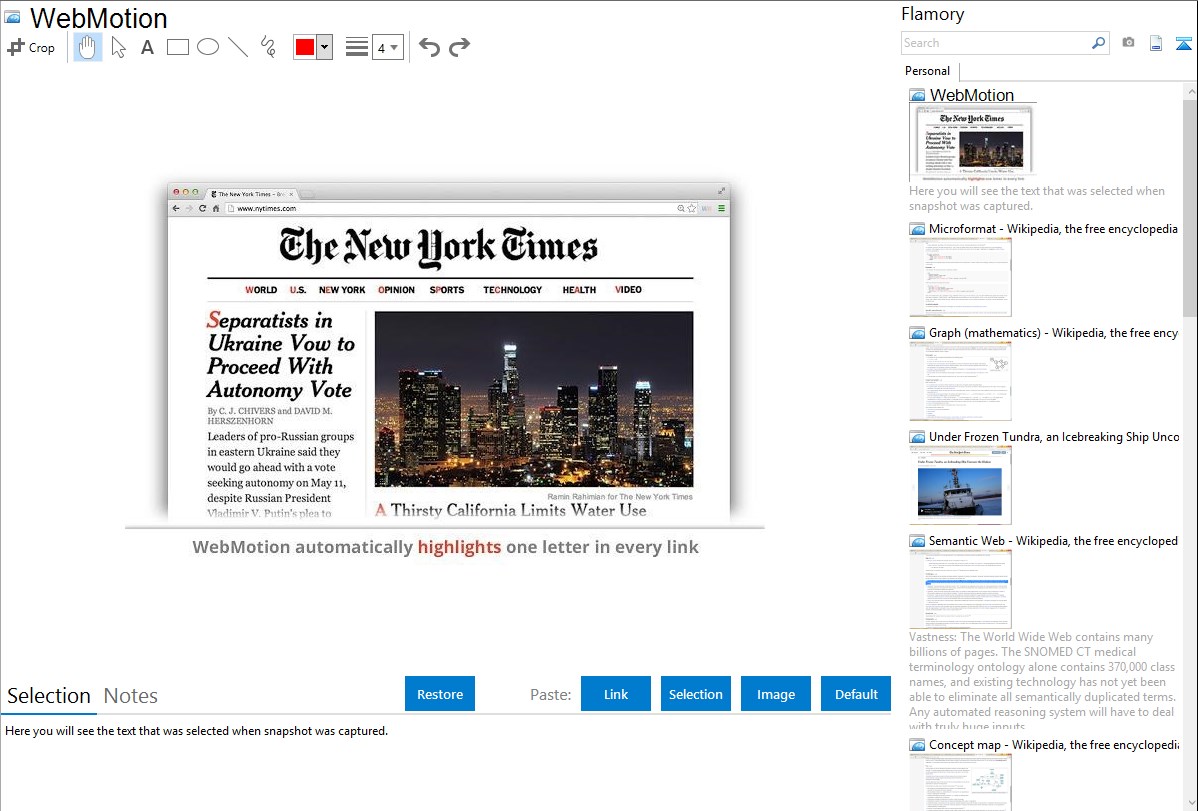Open the Graph (mathematics) snapshot thumbnail
Screen dimensions: 1198x811
coord(960,381)
